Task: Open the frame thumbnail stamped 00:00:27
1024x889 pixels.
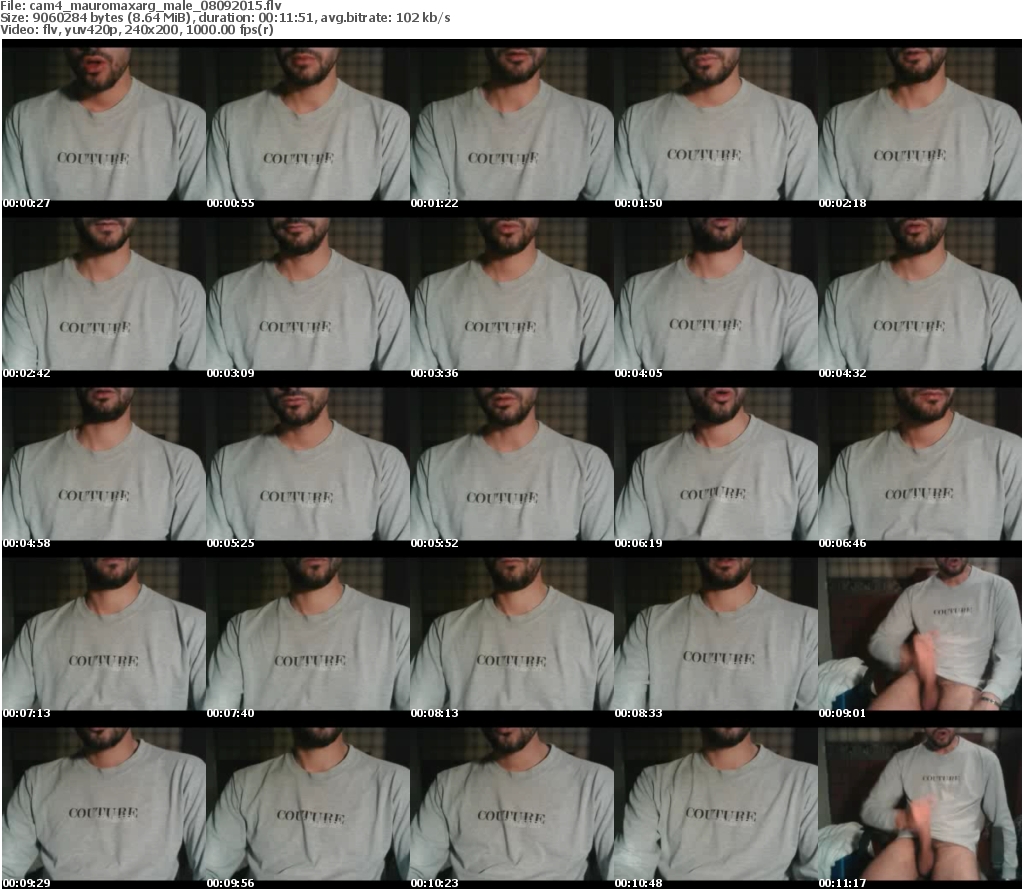Action: [104, 124]
